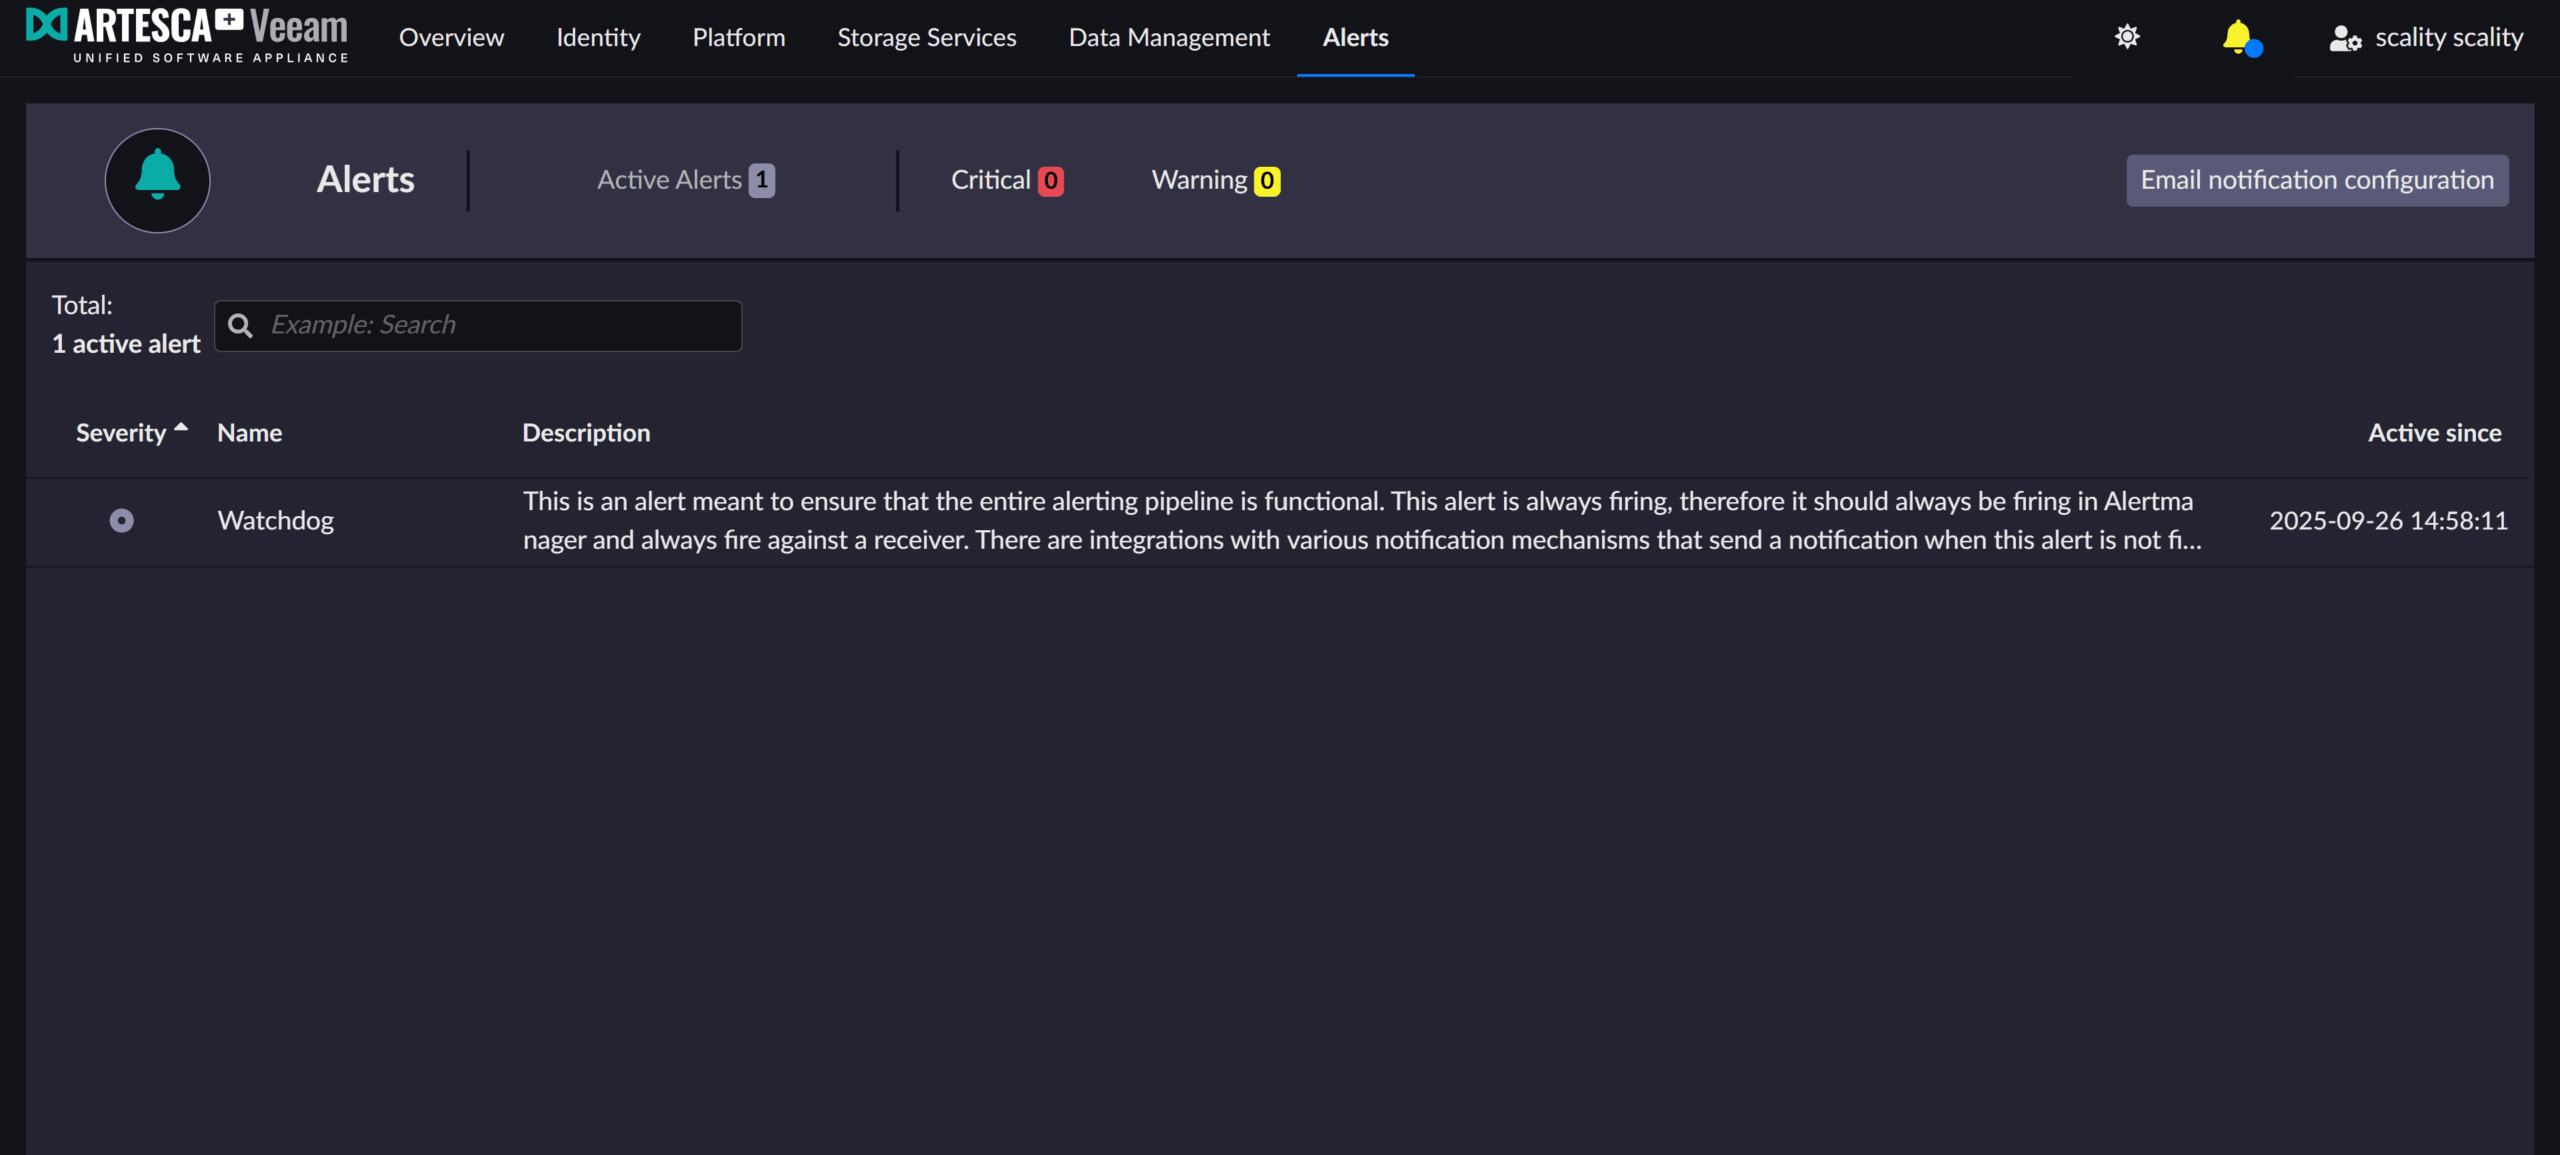This screenshot has height=1155, width=2560.
Task: Click the Active Alerts count badge
Action: (762, 181)
